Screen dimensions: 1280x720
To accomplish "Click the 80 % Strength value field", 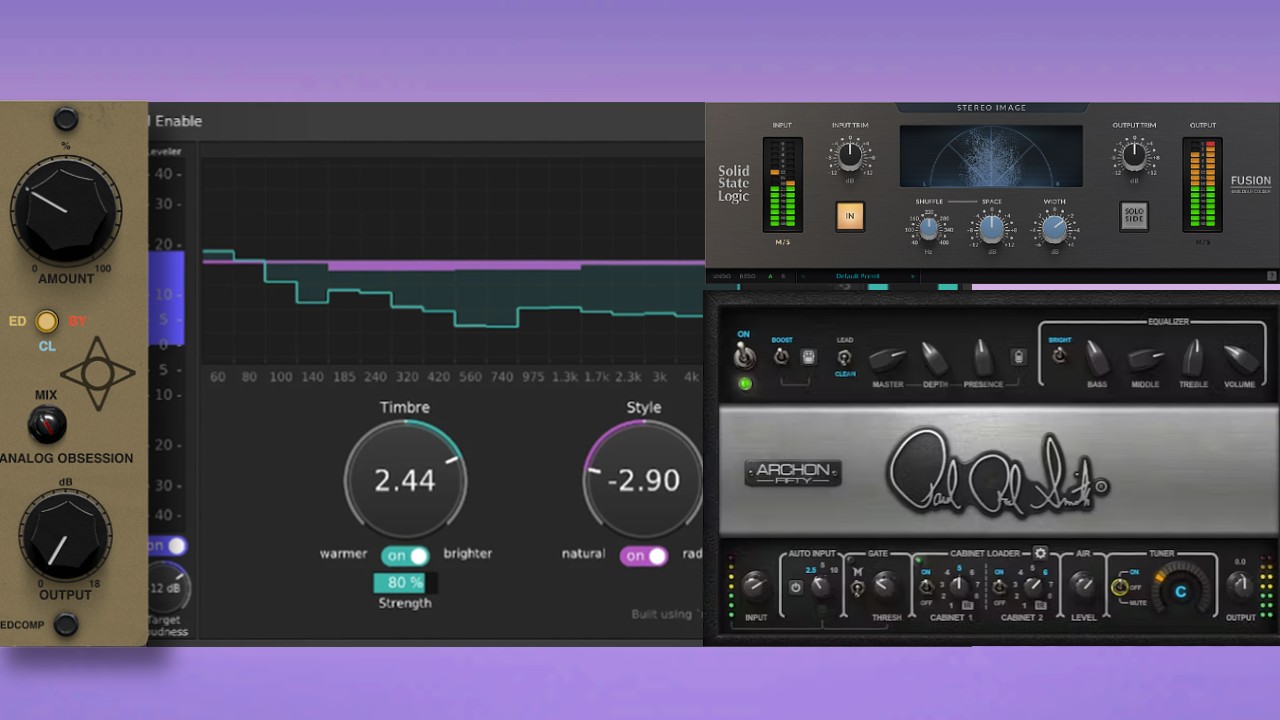I will [405, 582].
